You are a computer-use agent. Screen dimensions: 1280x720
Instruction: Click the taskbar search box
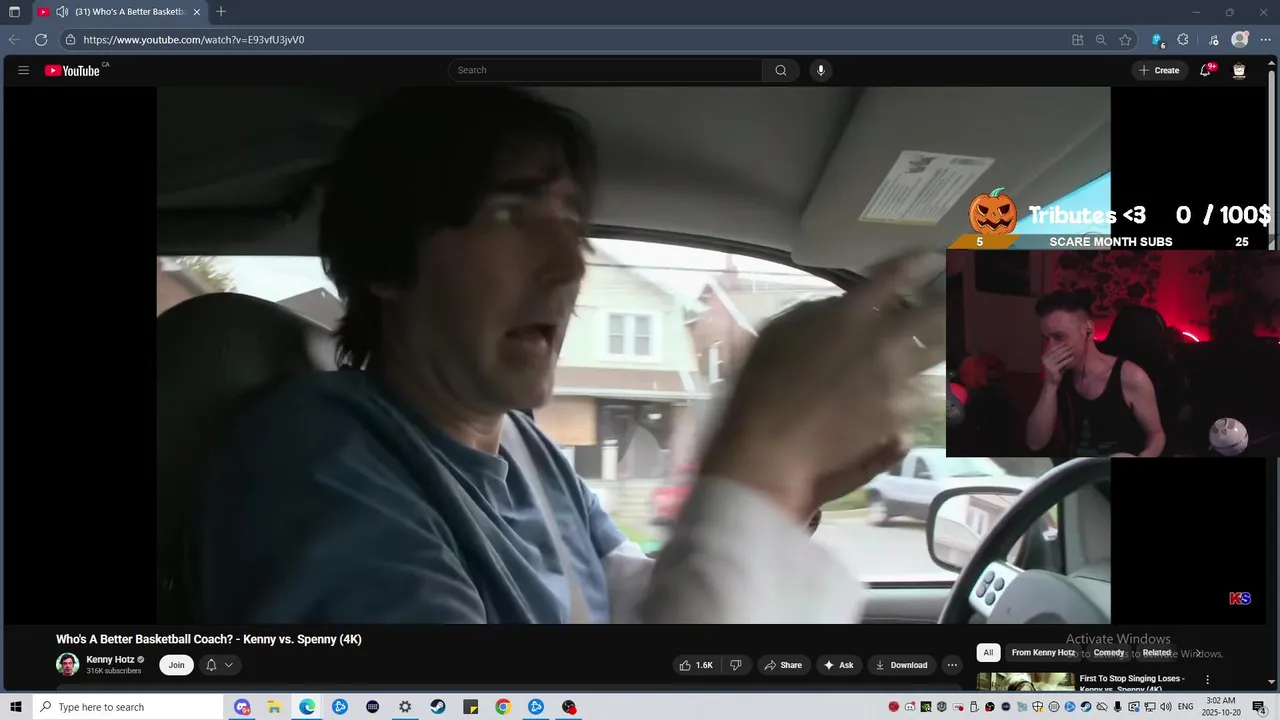pyautogui.click(x=128, y=707)
